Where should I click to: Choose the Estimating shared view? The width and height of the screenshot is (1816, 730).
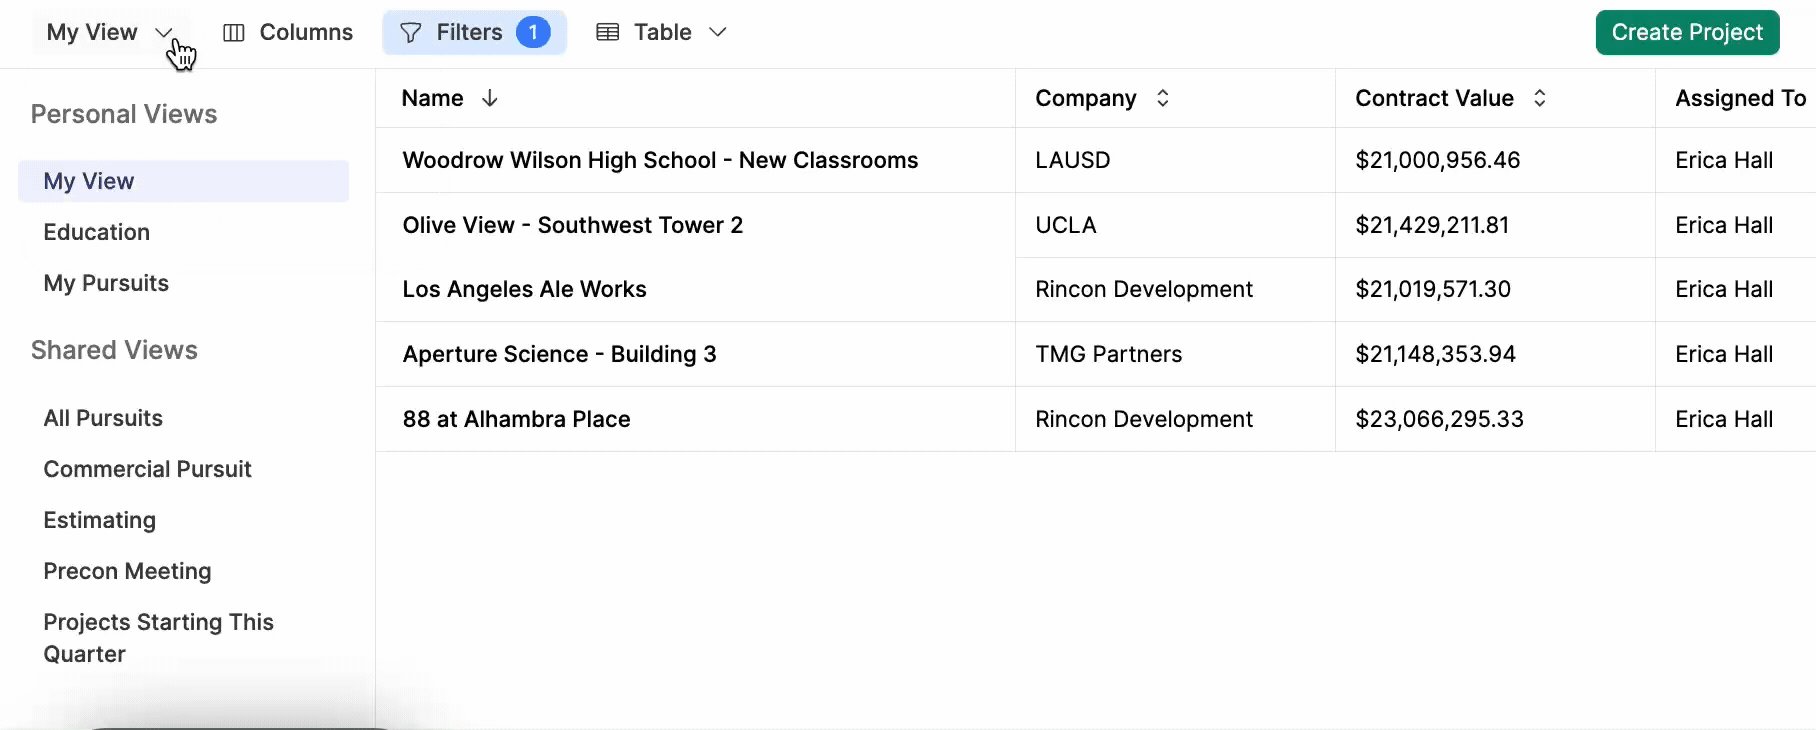point(100,520)
